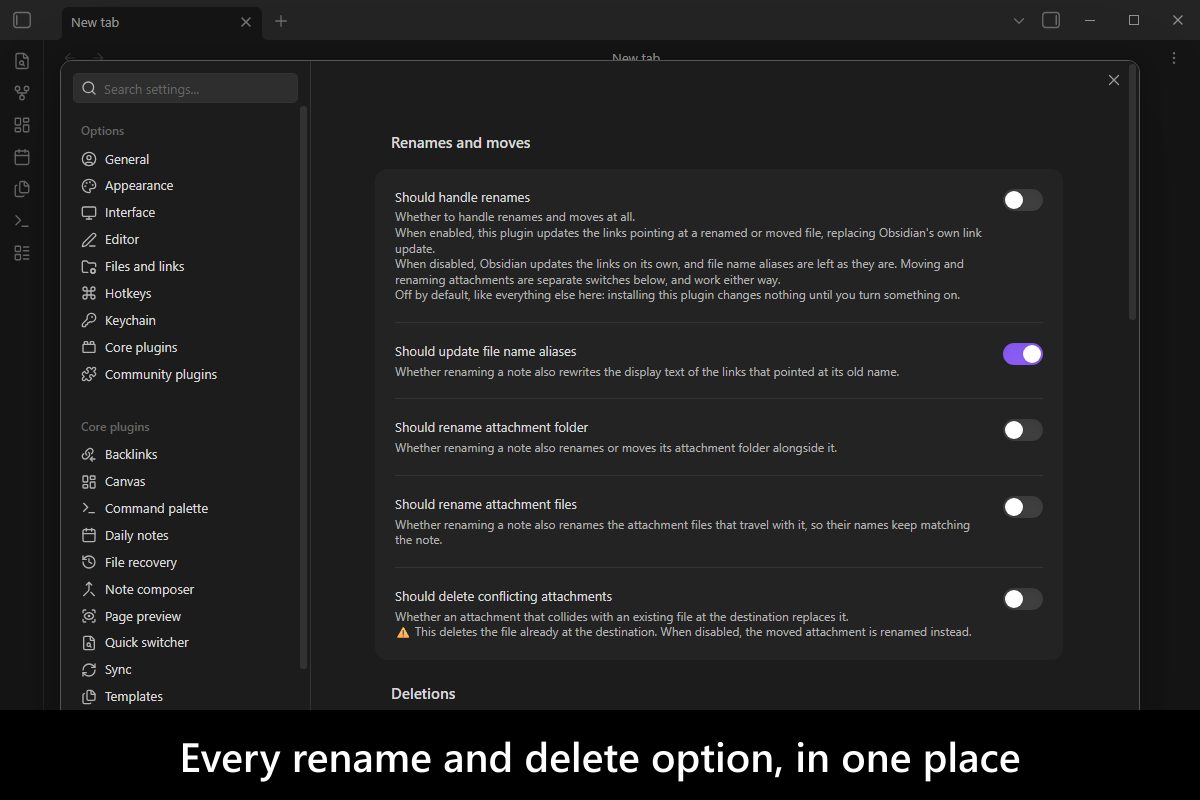Click the Core plugins section label
This screenshot has width=1200, height=800.
coord(115,427)
